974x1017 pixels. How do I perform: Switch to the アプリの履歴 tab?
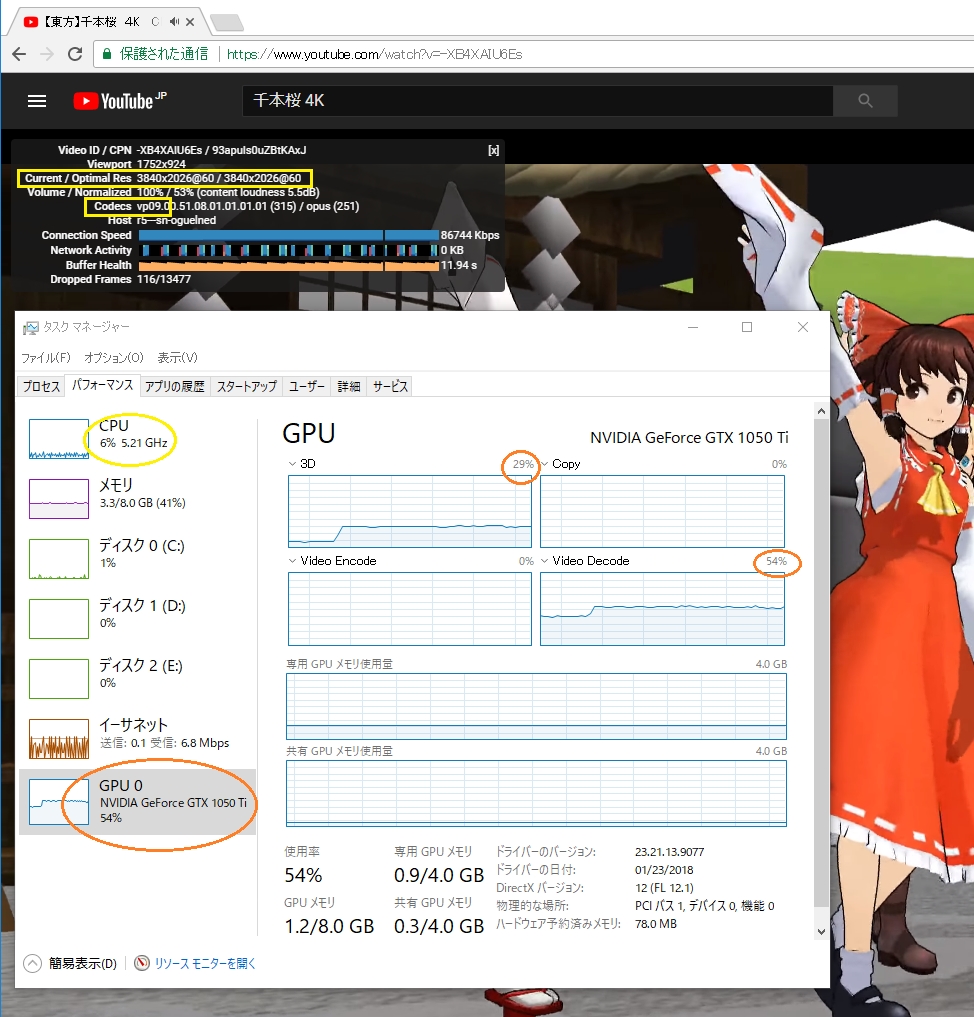(x=174, y=386)
